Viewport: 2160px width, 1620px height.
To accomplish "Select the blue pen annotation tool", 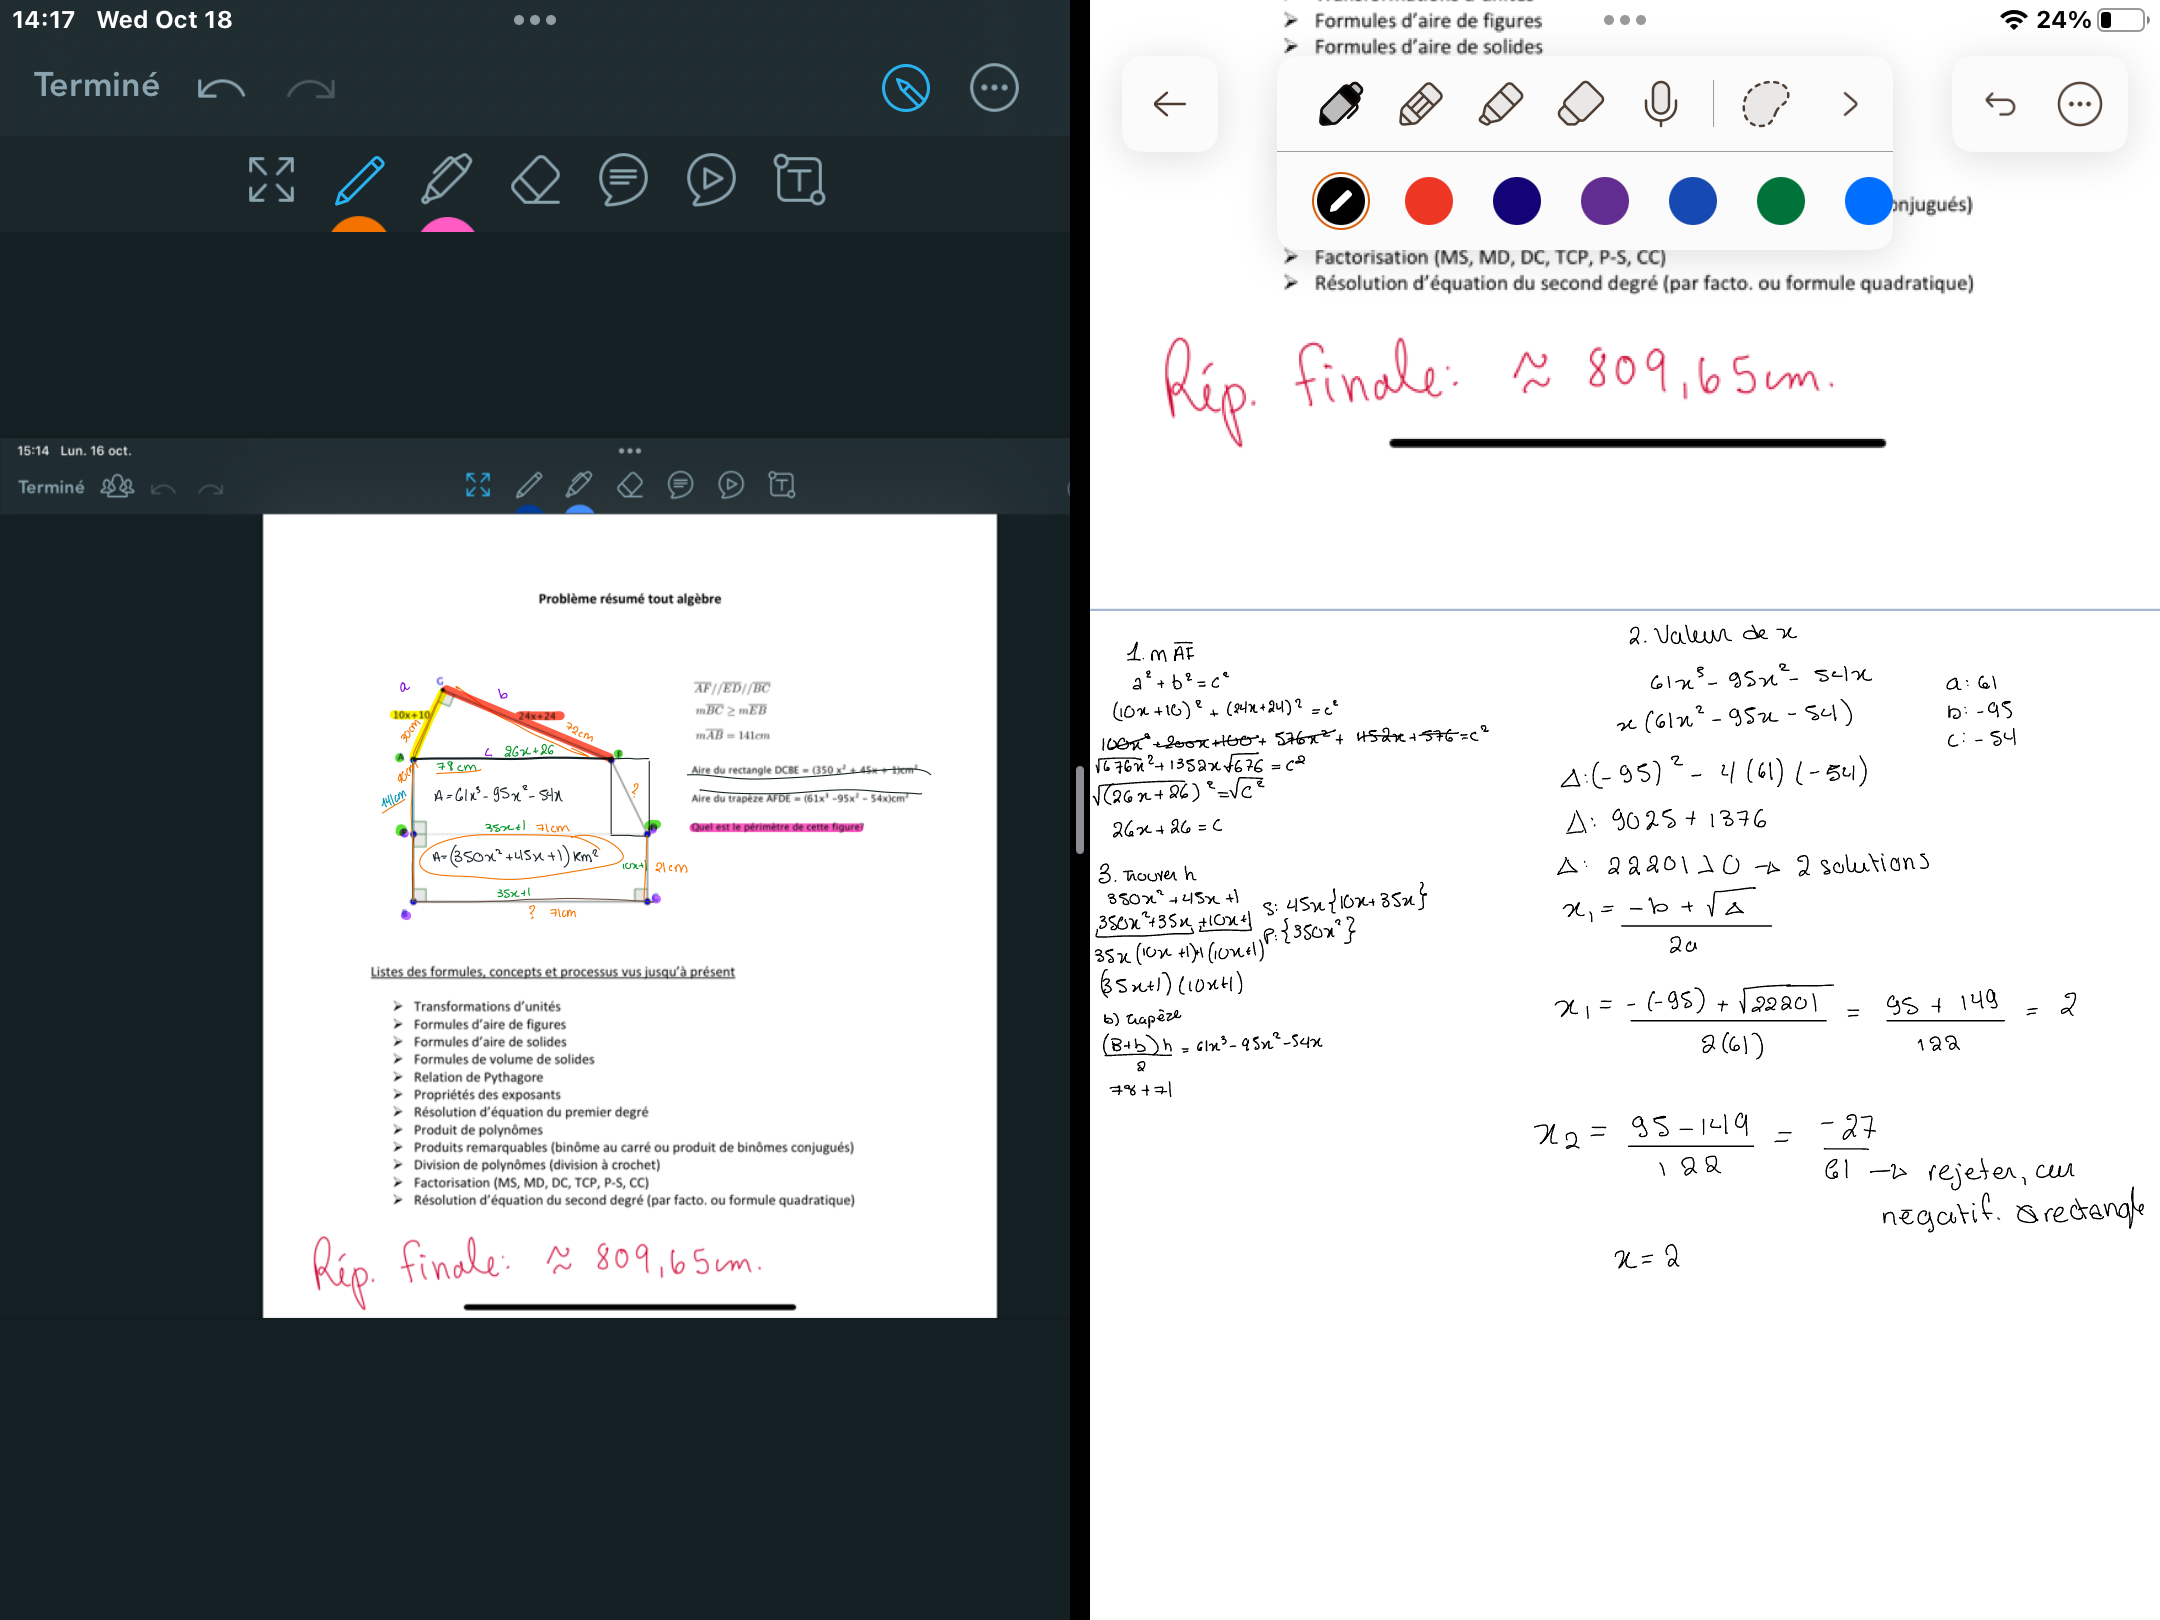I will 359,180.
